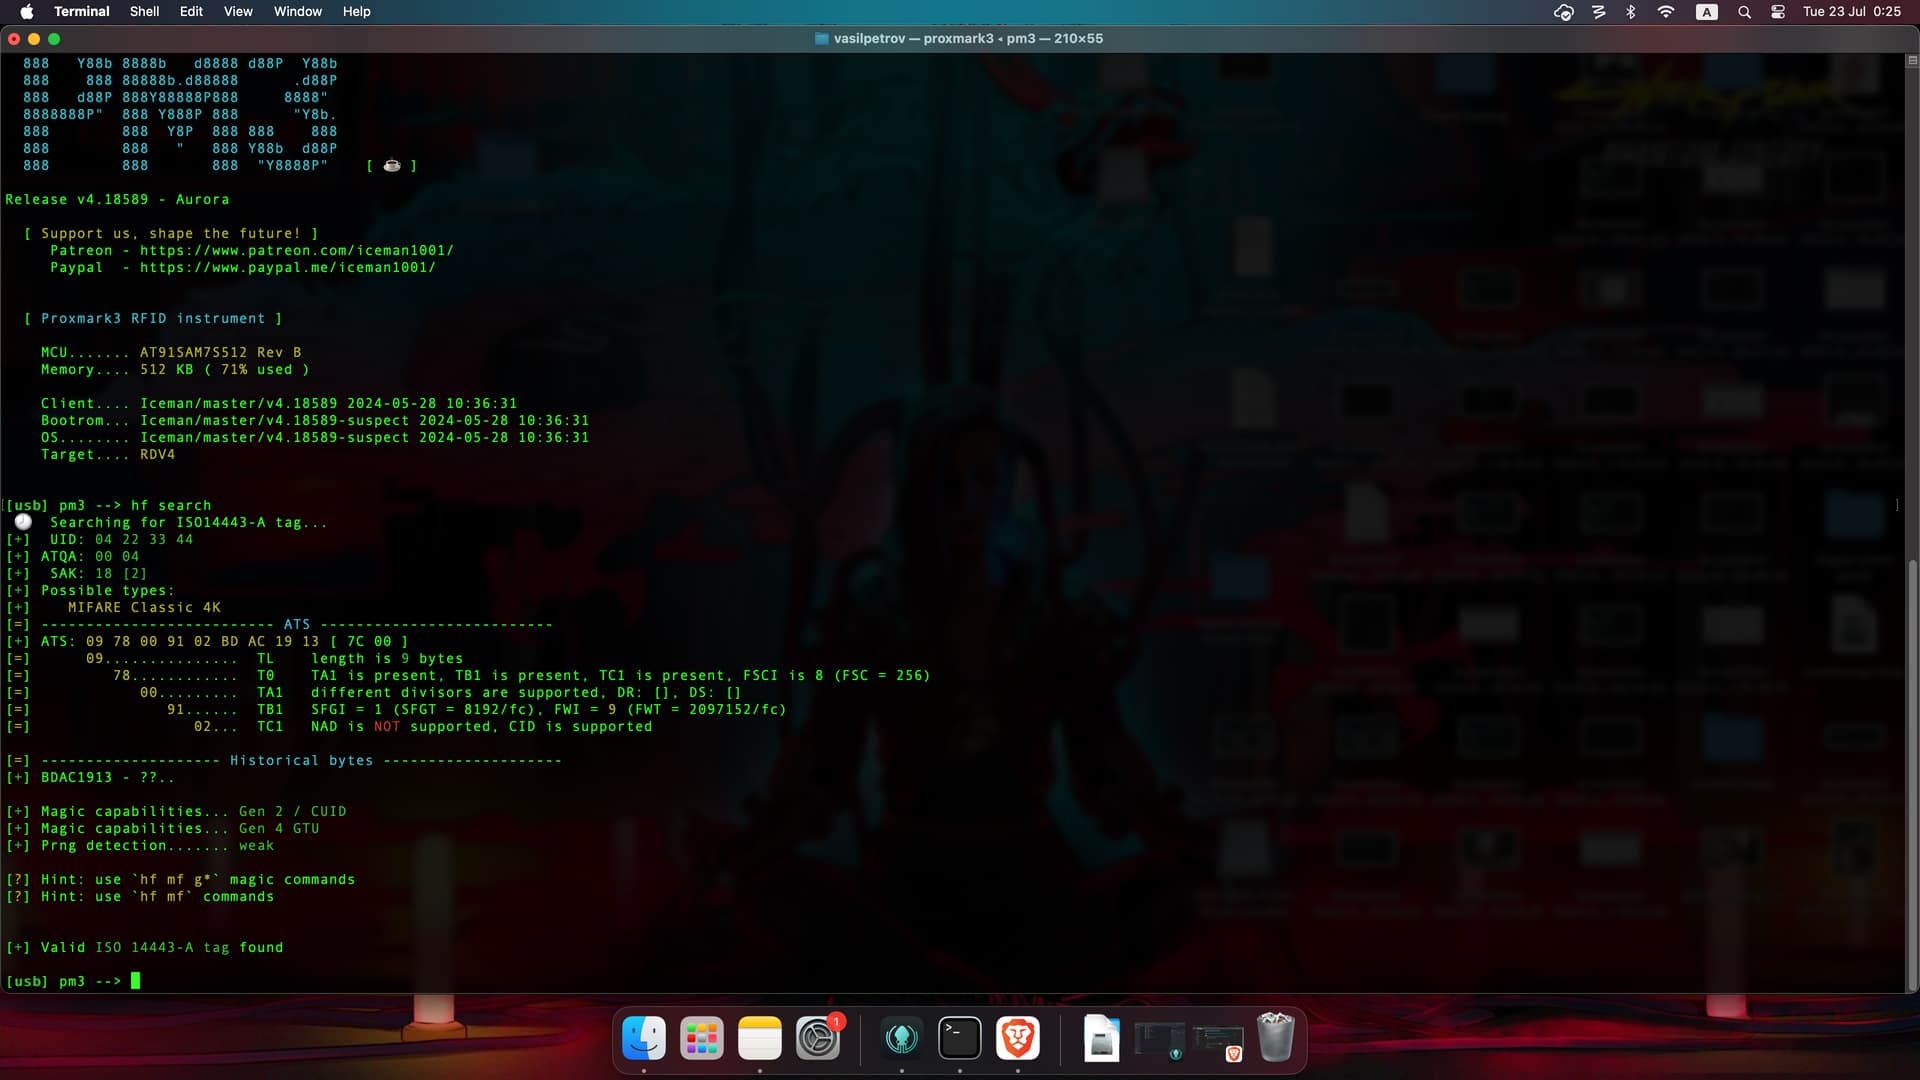Open the View menu
This screenshot has width=1920, height=1080.
238,12
